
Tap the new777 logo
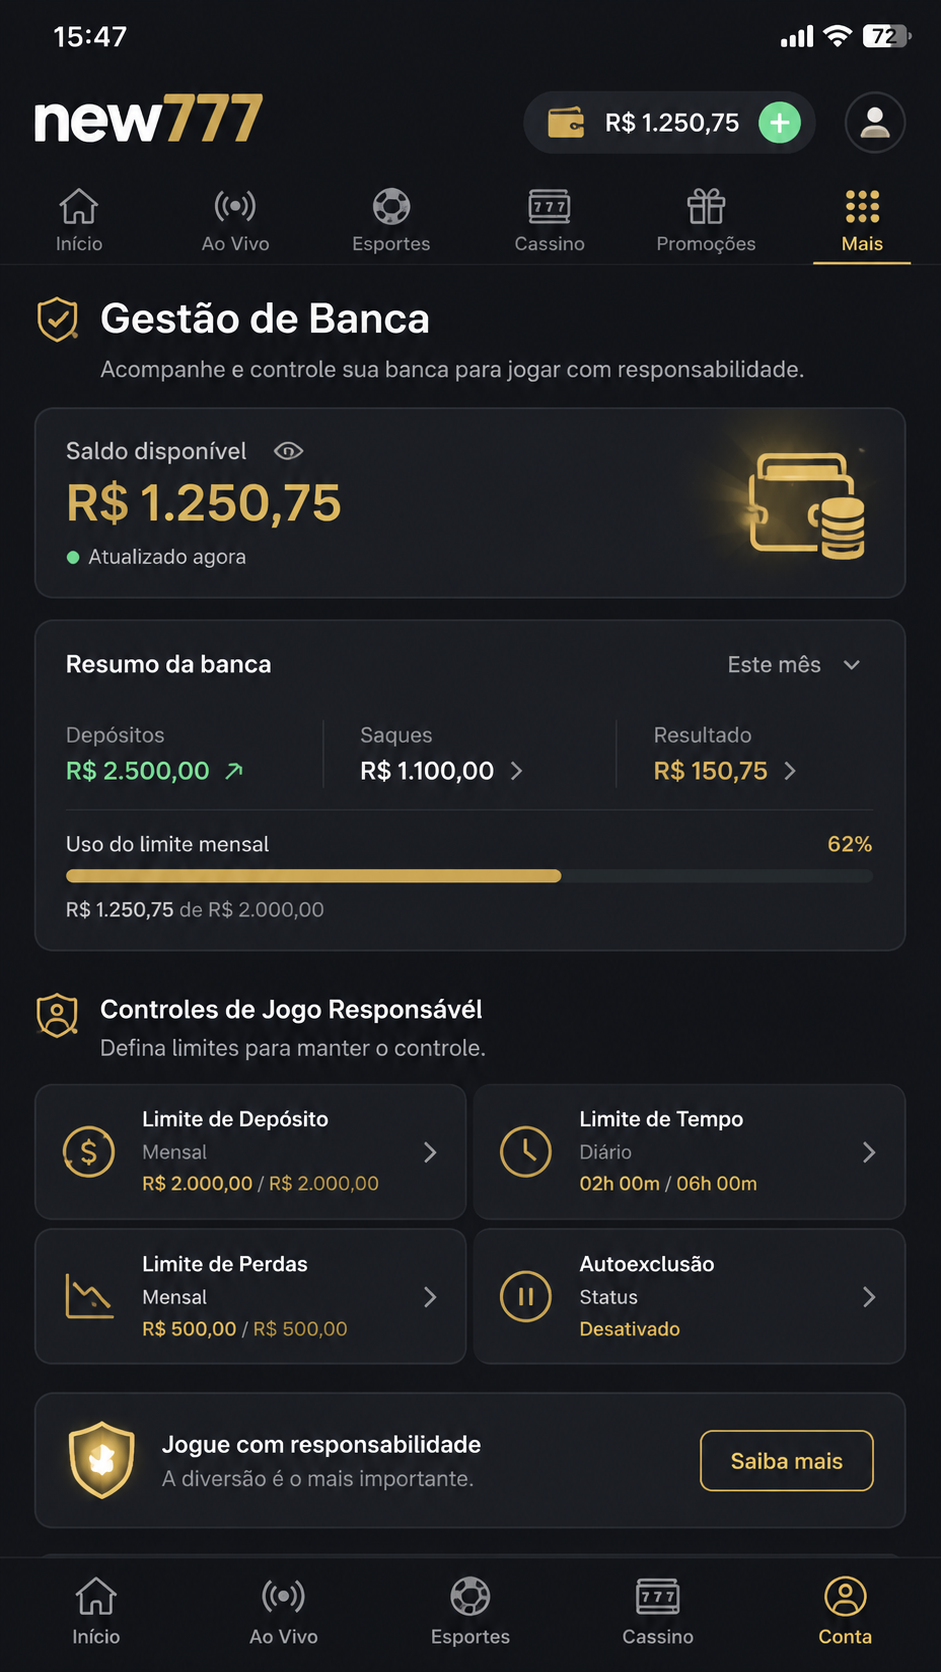click(148, 120)
